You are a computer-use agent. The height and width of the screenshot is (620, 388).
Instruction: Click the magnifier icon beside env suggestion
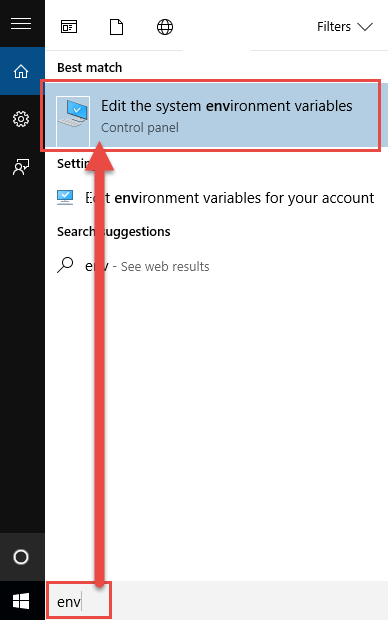[65, 265]
